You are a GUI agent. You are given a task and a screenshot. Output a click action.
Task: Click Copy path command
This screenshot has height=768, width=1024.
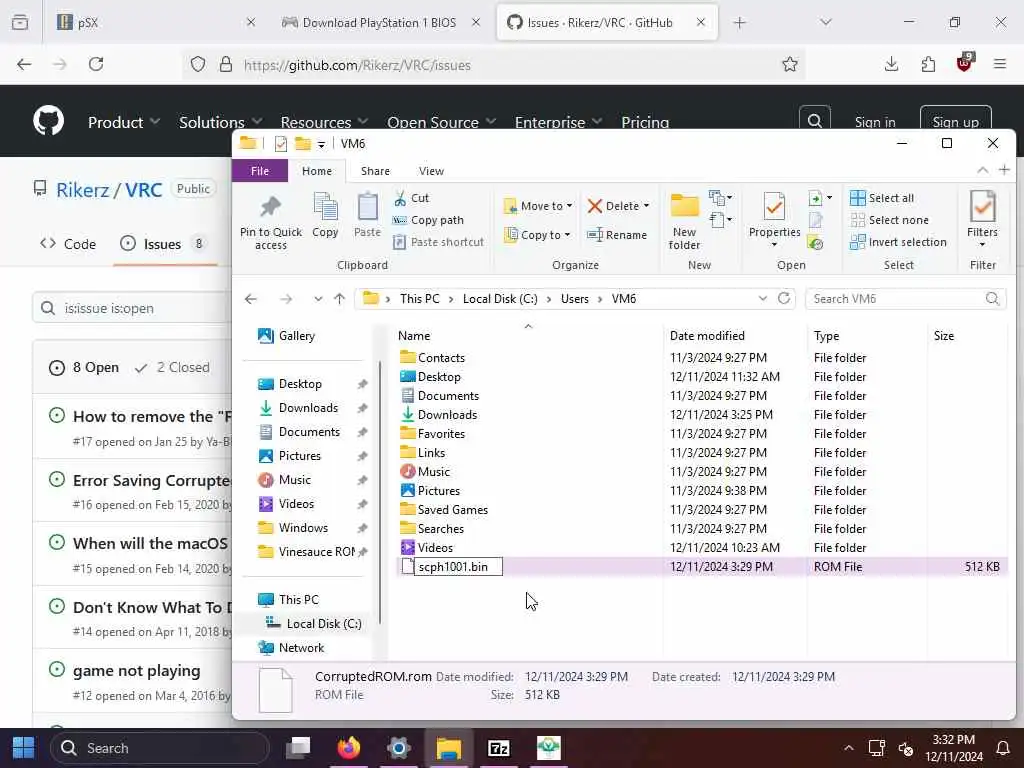coord(428,220)
